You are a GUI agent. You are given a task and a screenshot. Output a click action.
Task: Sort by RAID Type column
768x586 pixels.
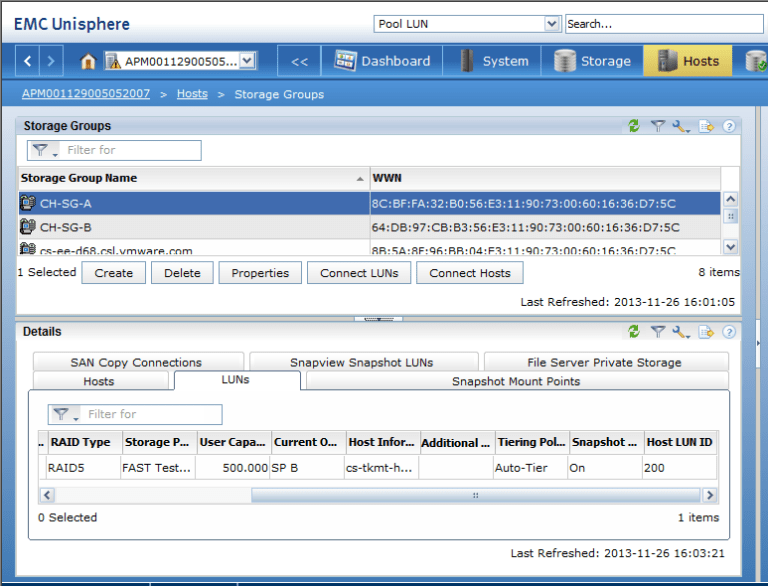click(x=84, y=442)
